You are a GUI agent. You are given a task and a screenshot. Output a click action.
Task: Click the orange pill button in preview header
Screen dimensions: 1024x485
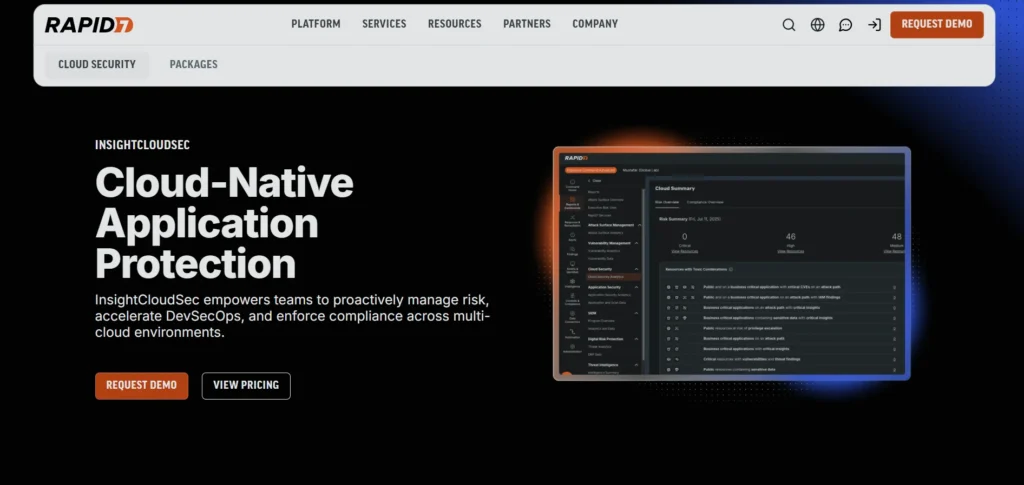(591, 170)
